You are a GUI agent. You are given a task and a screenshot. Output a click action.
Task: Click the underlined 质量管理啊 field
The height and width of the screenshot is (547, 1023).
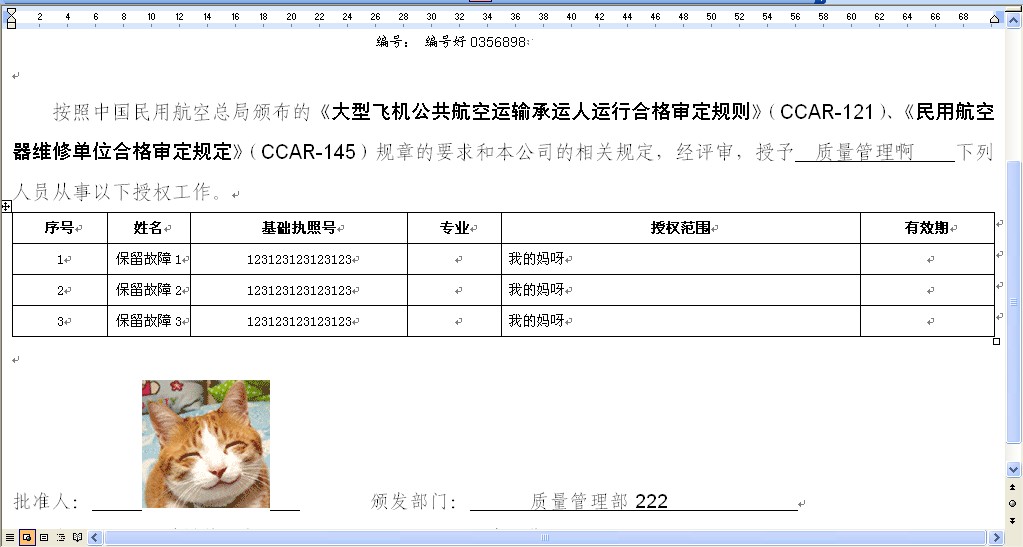coord(875,152)
